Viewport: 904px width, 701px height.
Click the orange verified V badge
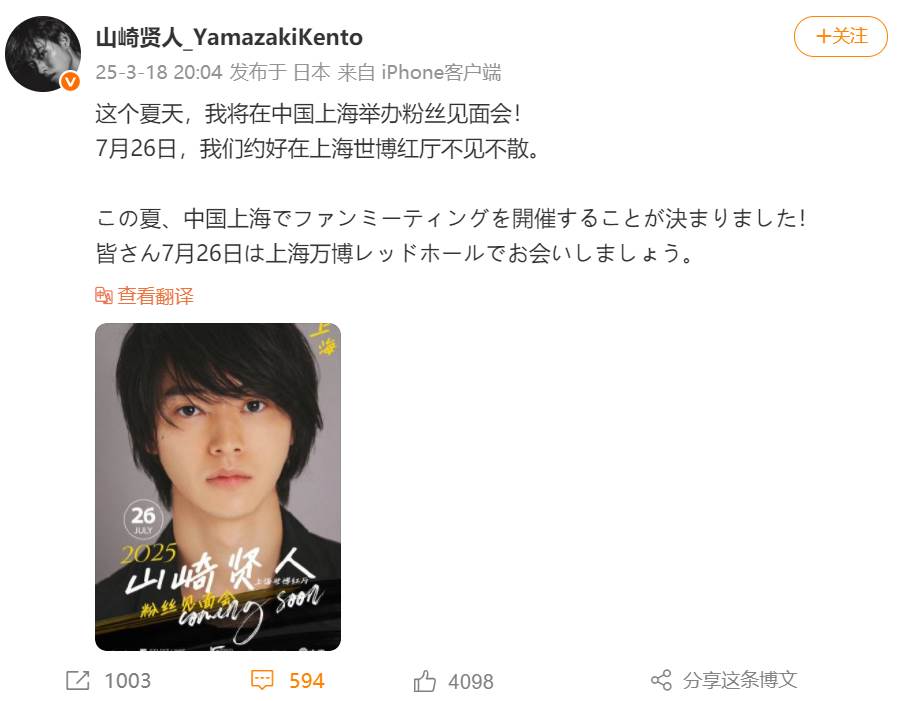[70, 82]
